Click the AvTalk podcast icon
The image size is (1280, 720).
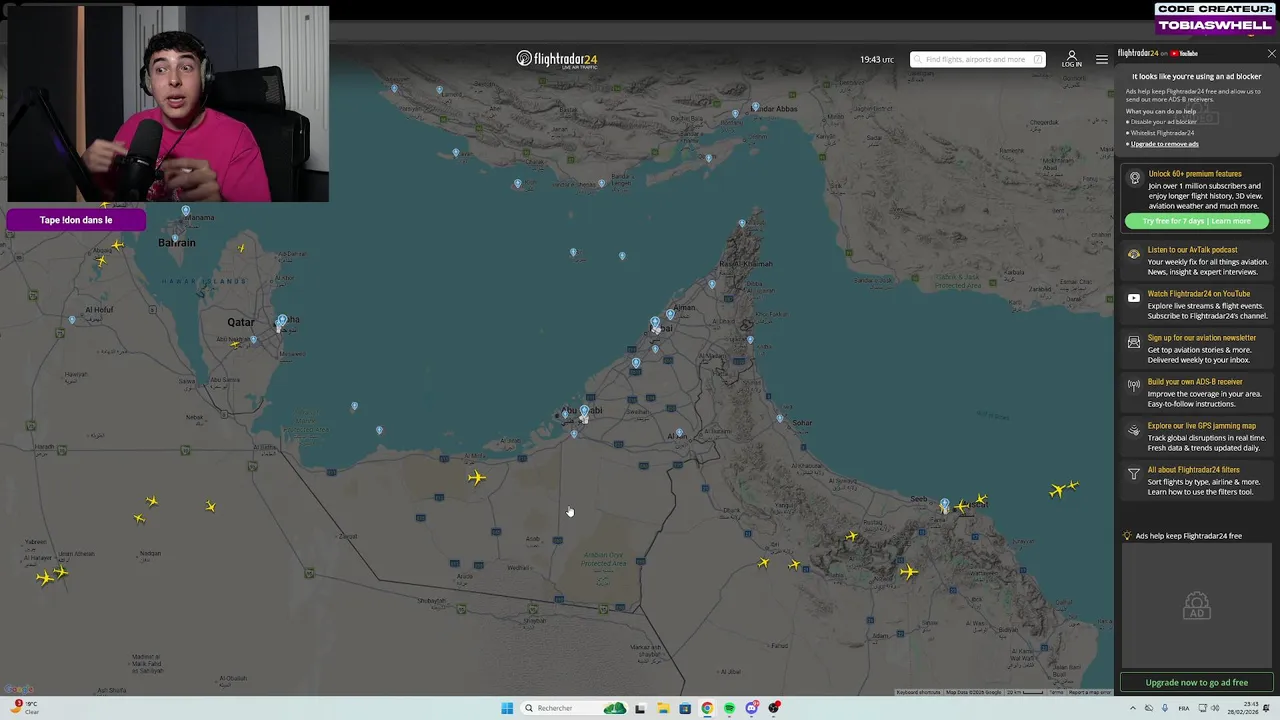(1134, 254)
